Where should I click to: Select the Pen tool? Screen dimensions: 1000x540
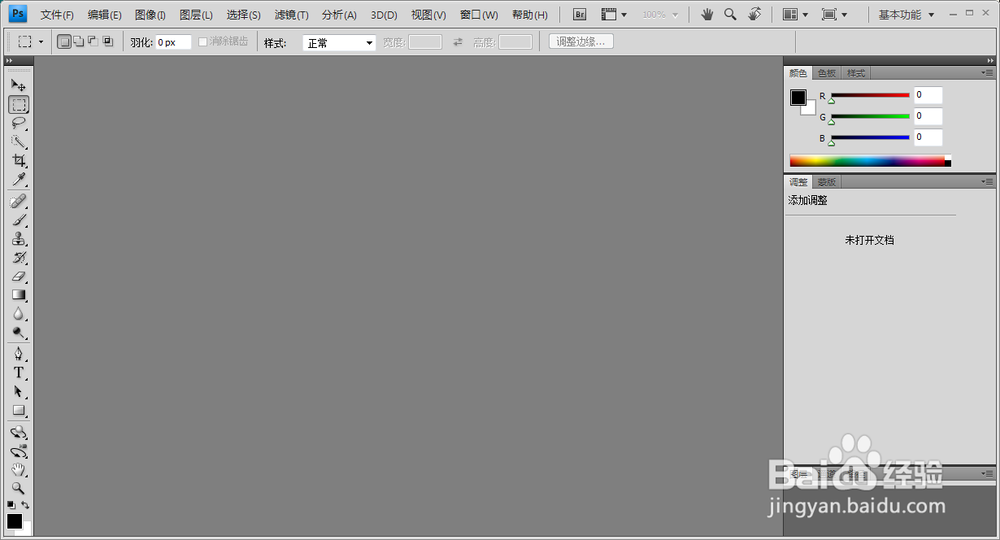click(18, 354)
